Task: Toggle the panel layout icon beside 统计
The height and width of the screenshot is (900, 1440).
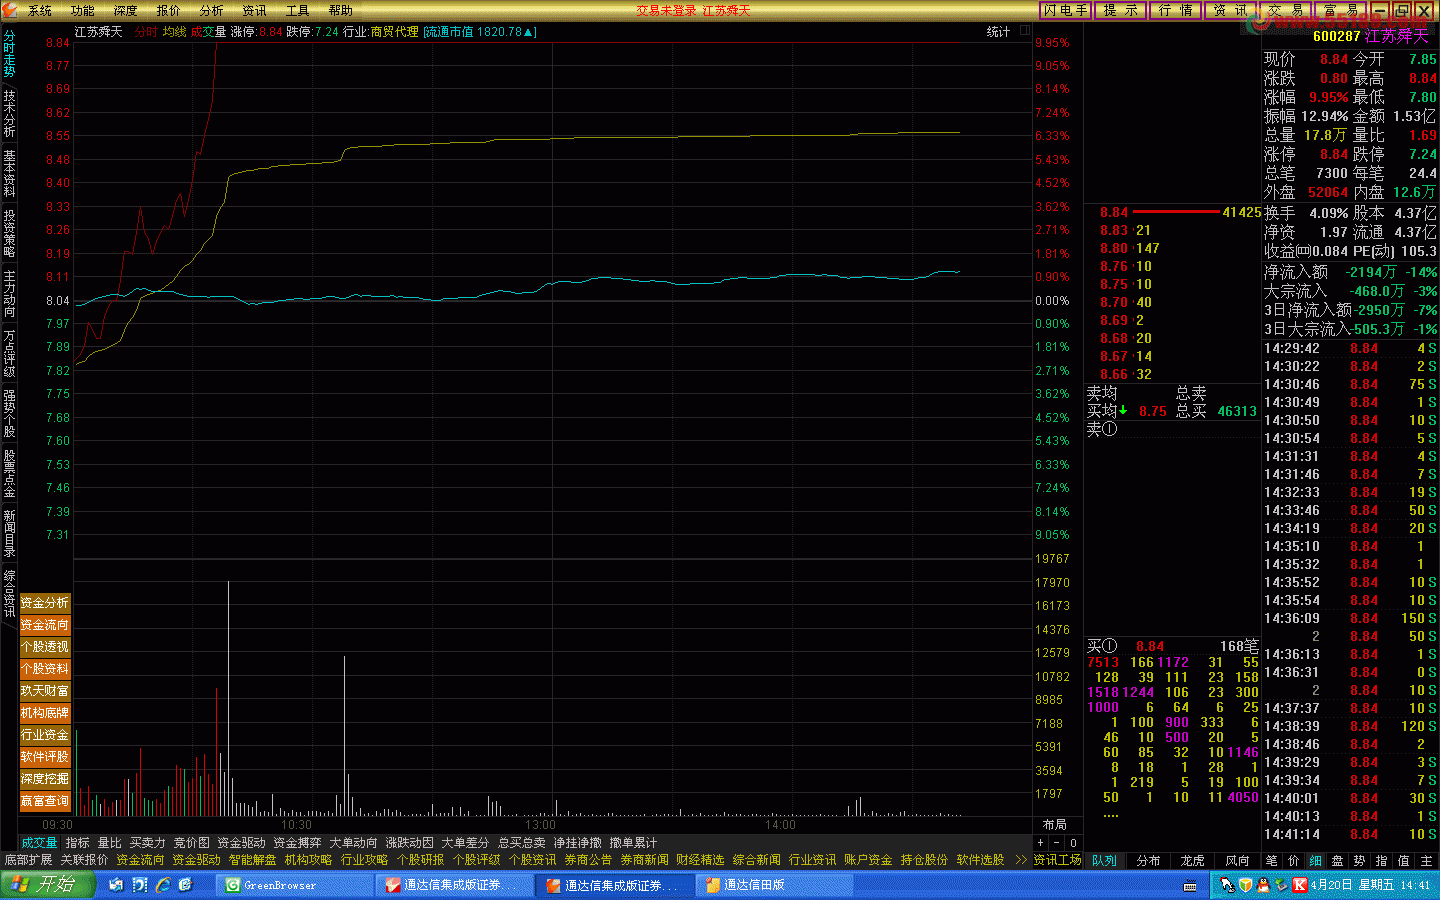Action: (x=1025, y=31)
